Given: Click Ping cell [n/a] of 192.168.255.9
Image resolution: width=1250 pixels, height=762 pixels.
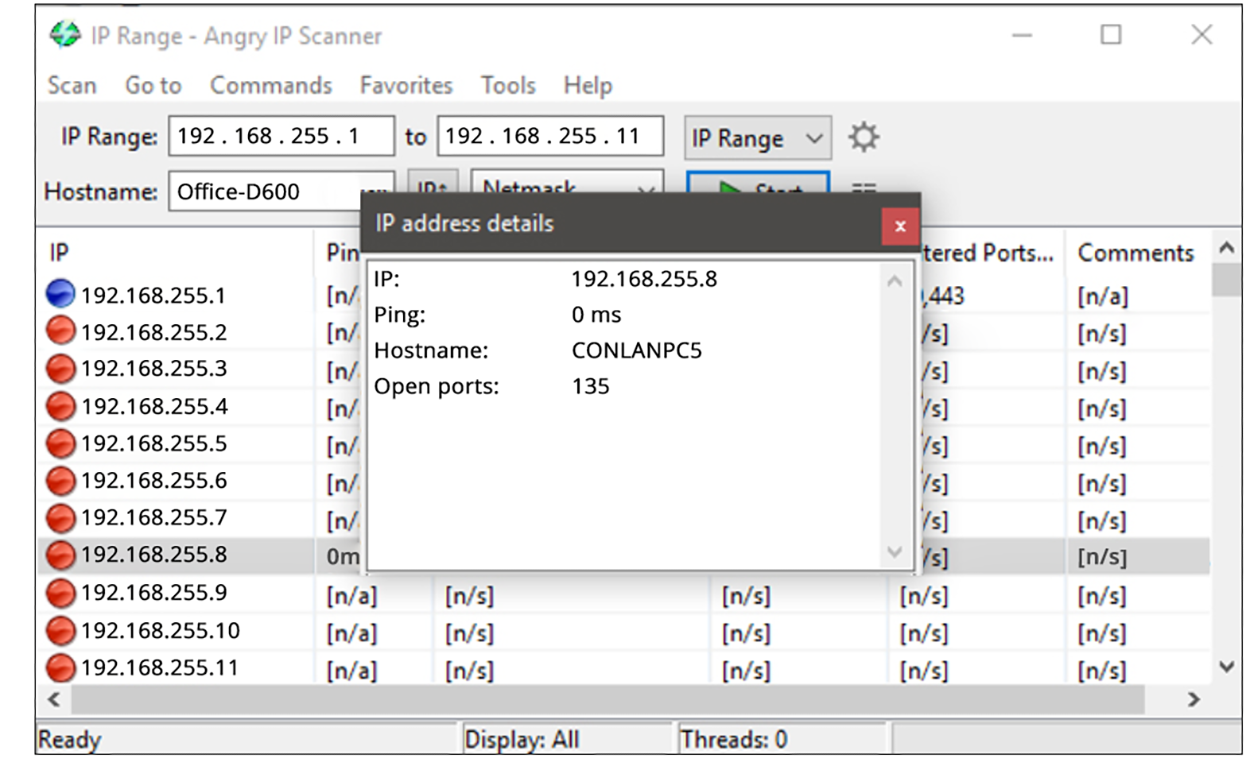Looking at the screenshot, I should (352, 597).
